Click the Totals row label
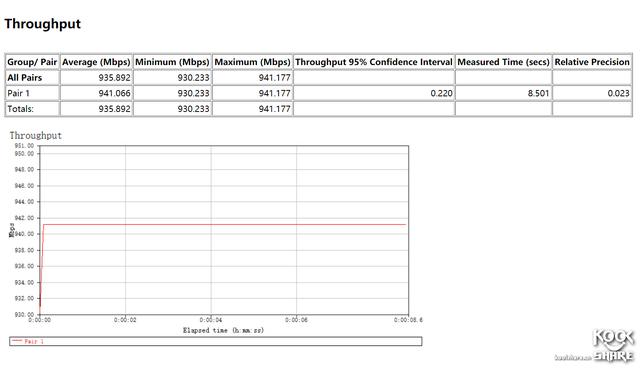This screenshot has width=640, height=368. 20,109
